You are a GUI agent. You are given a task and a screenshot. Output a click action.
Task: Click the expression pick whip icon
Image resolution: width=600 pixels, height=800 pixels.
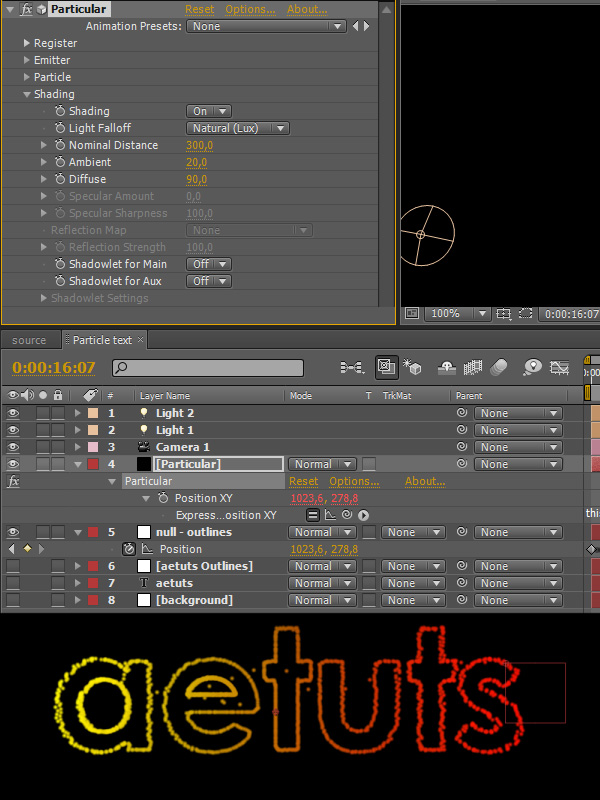[347, 514]
